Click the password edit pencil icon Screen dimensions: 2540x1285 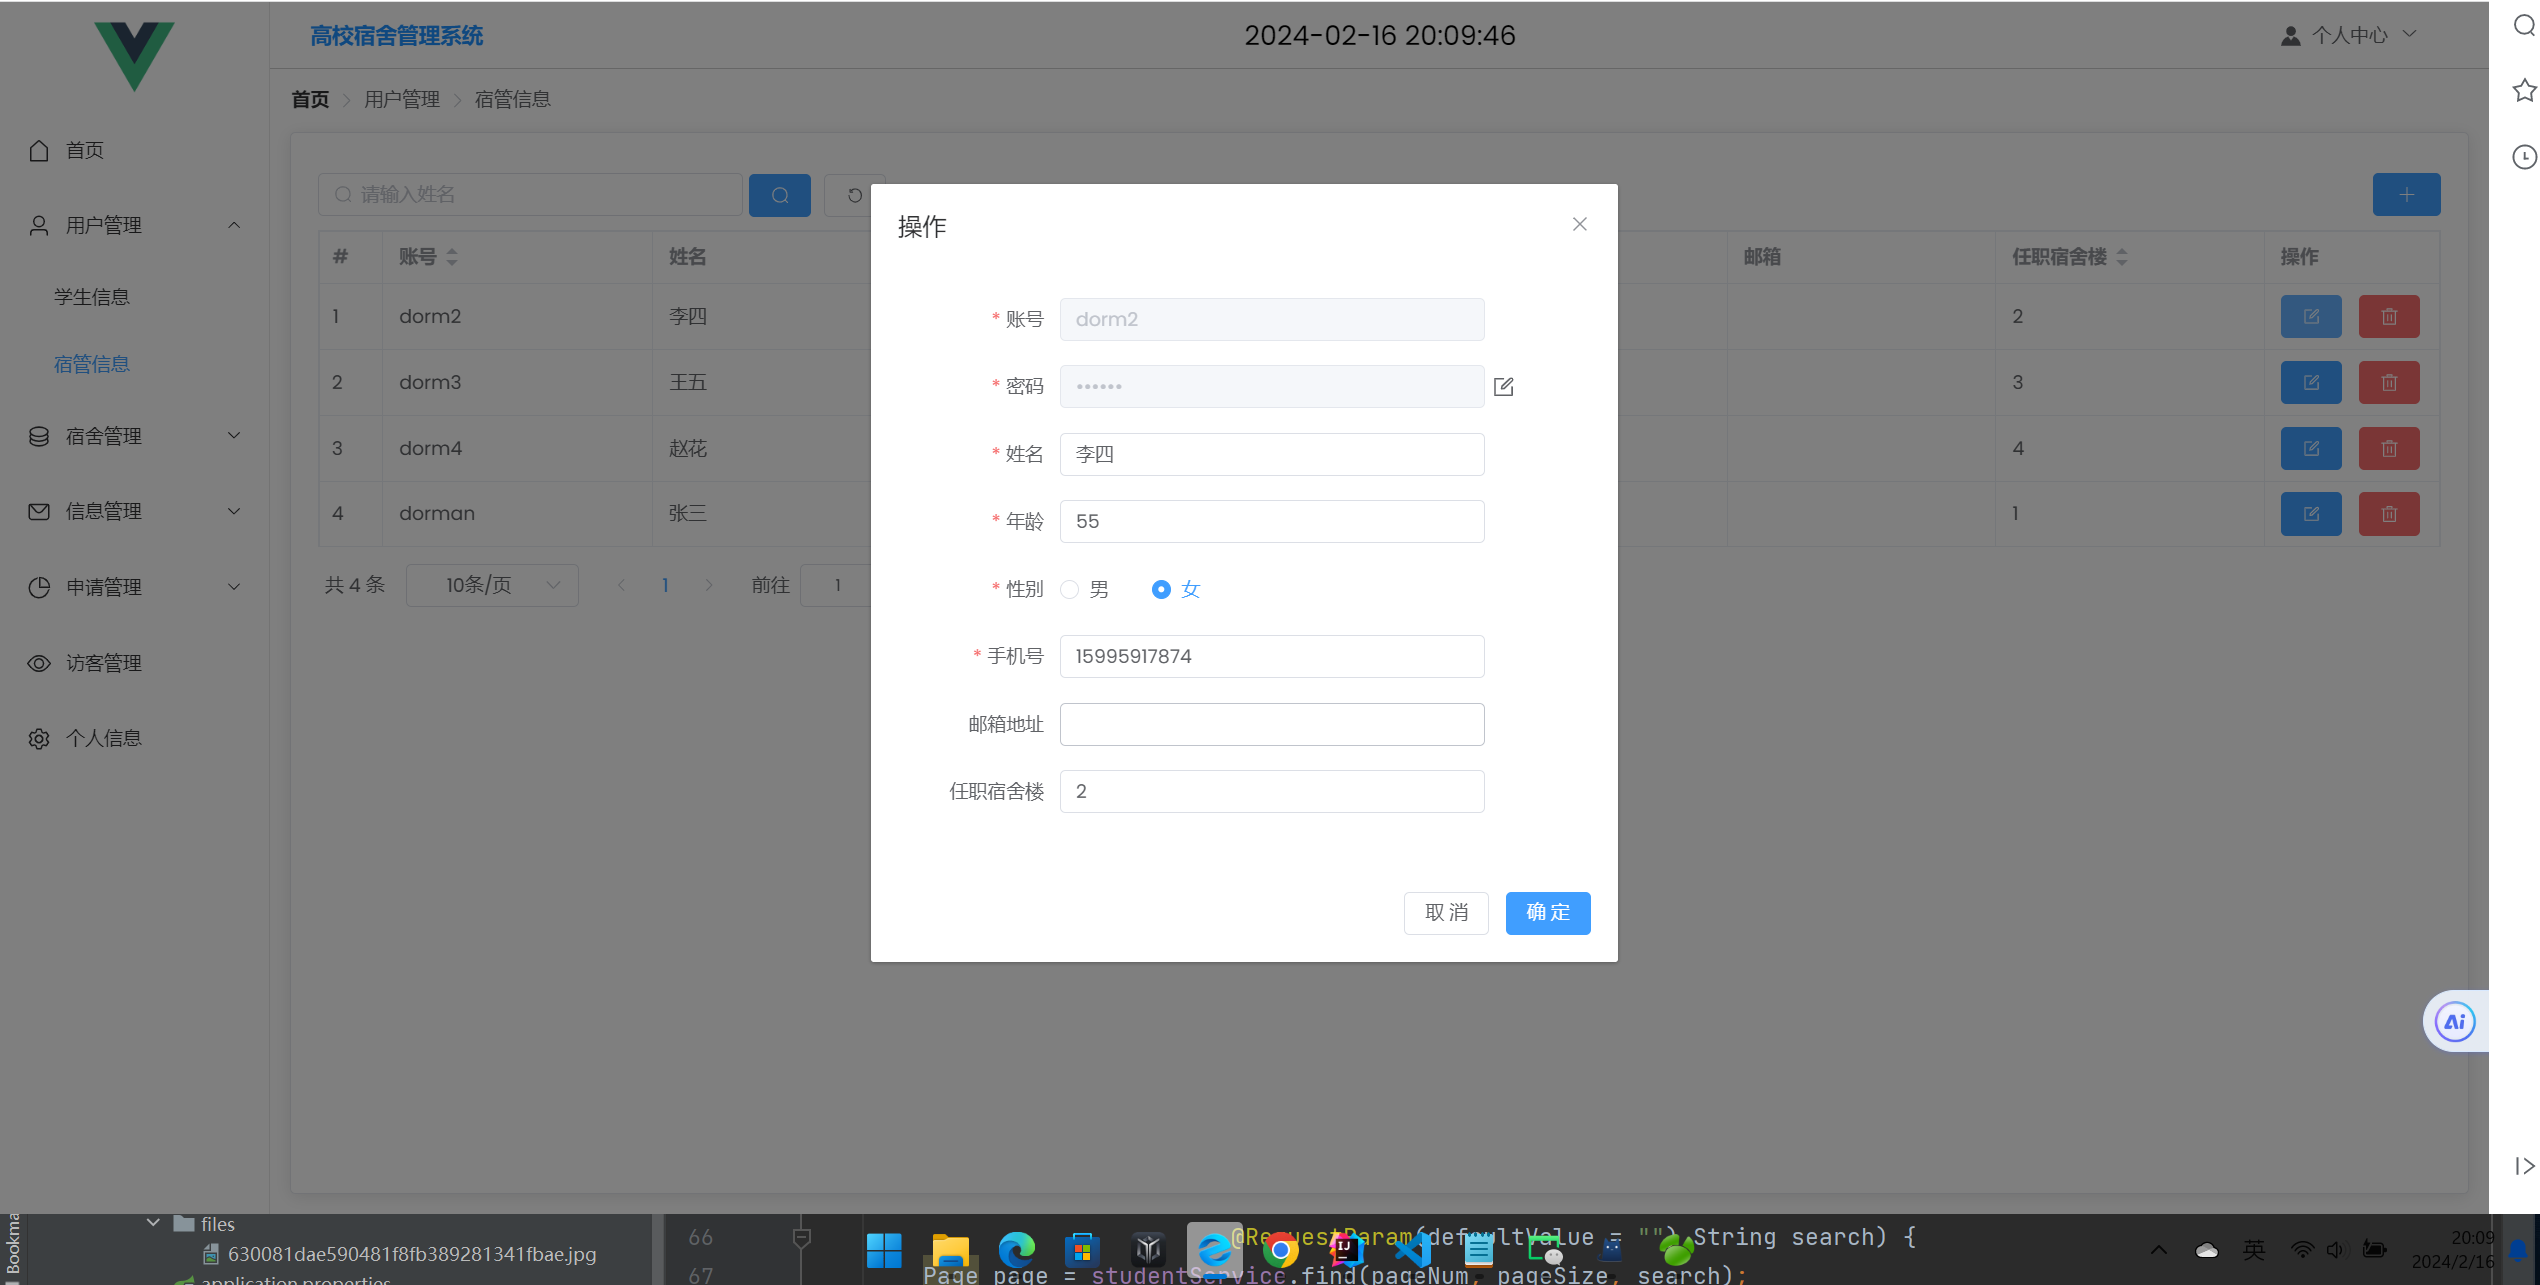[x=1503, y=386]
